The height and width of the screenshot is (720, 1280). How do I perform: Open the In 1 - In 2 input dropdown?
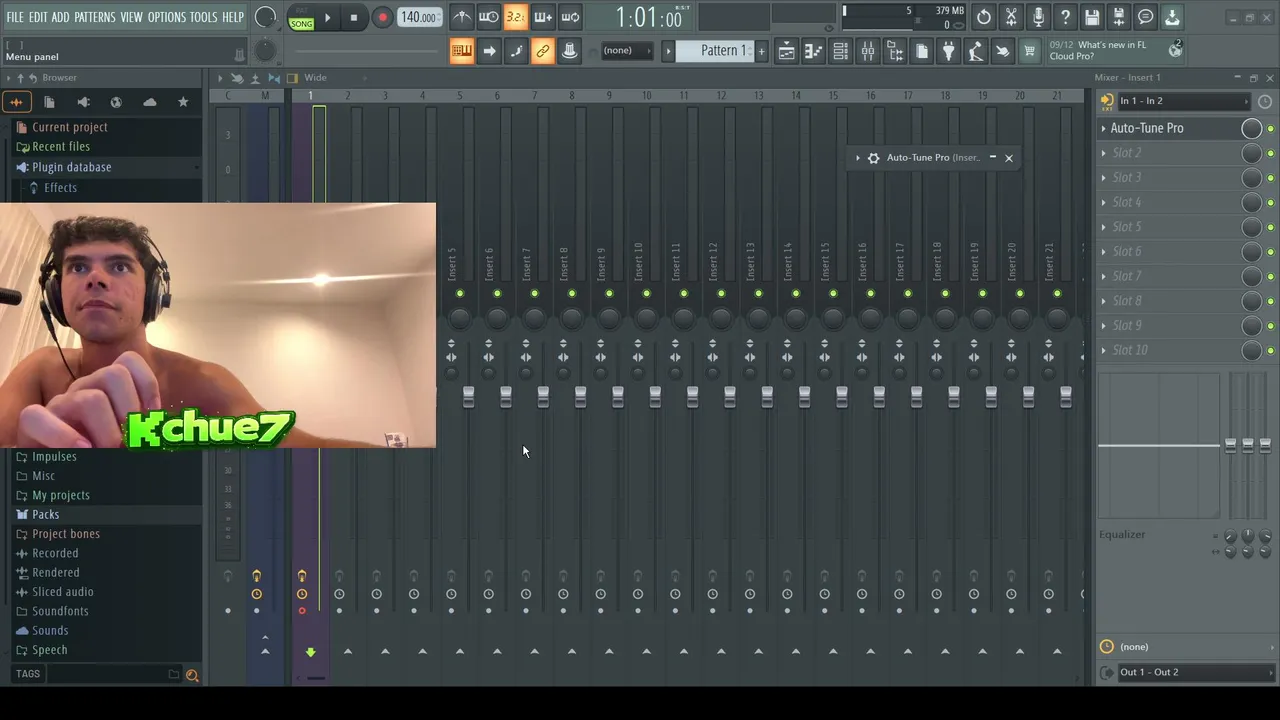[1183, 101]
